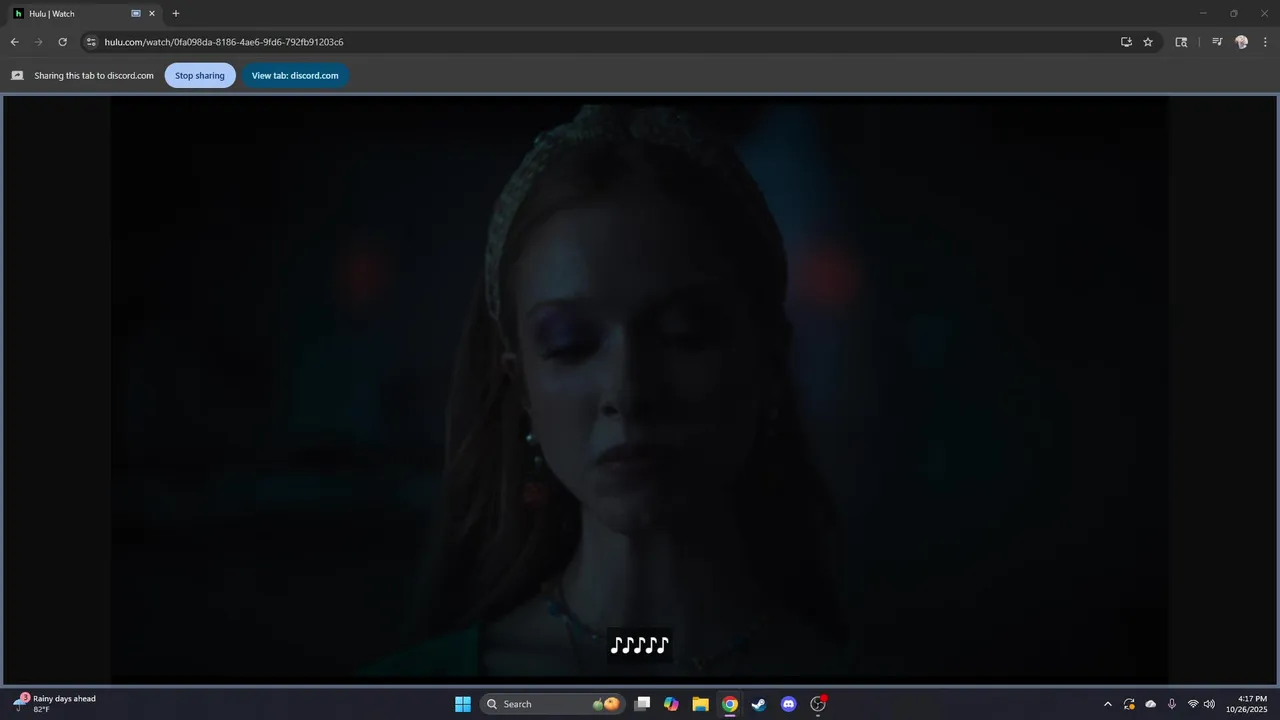Open the taskbar app with red badge
Viewport: 1280px width, 720px height.
point(818,704)
